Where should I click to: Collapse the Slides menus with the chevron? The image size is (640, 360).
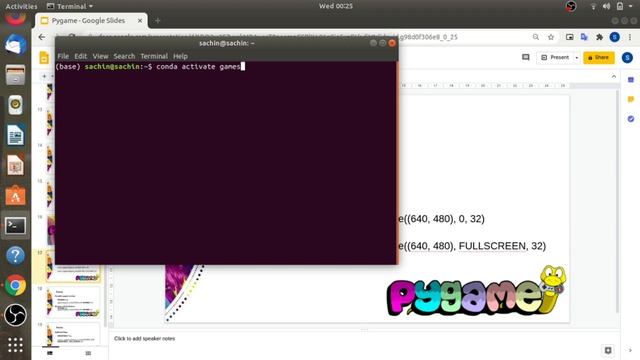click(613, 76)
